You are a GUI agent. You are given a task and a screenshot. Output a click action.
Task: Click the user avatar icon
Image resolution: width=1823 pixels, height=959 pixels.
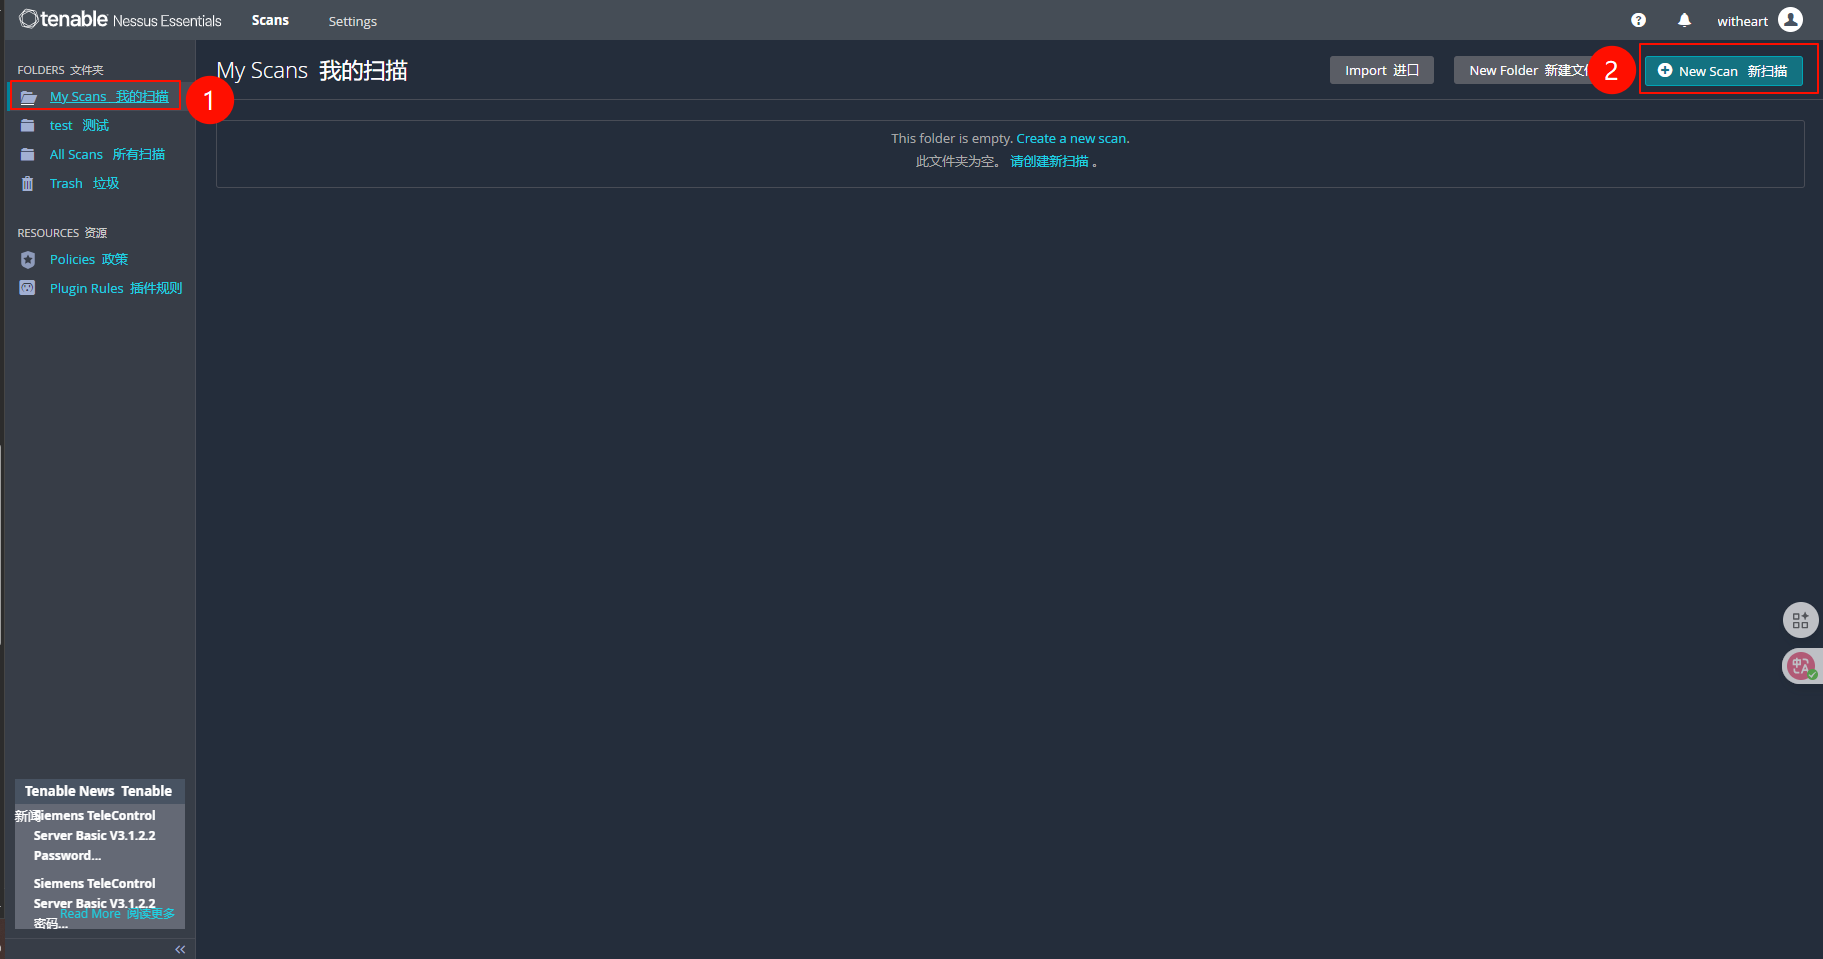tap(1790, 20)
